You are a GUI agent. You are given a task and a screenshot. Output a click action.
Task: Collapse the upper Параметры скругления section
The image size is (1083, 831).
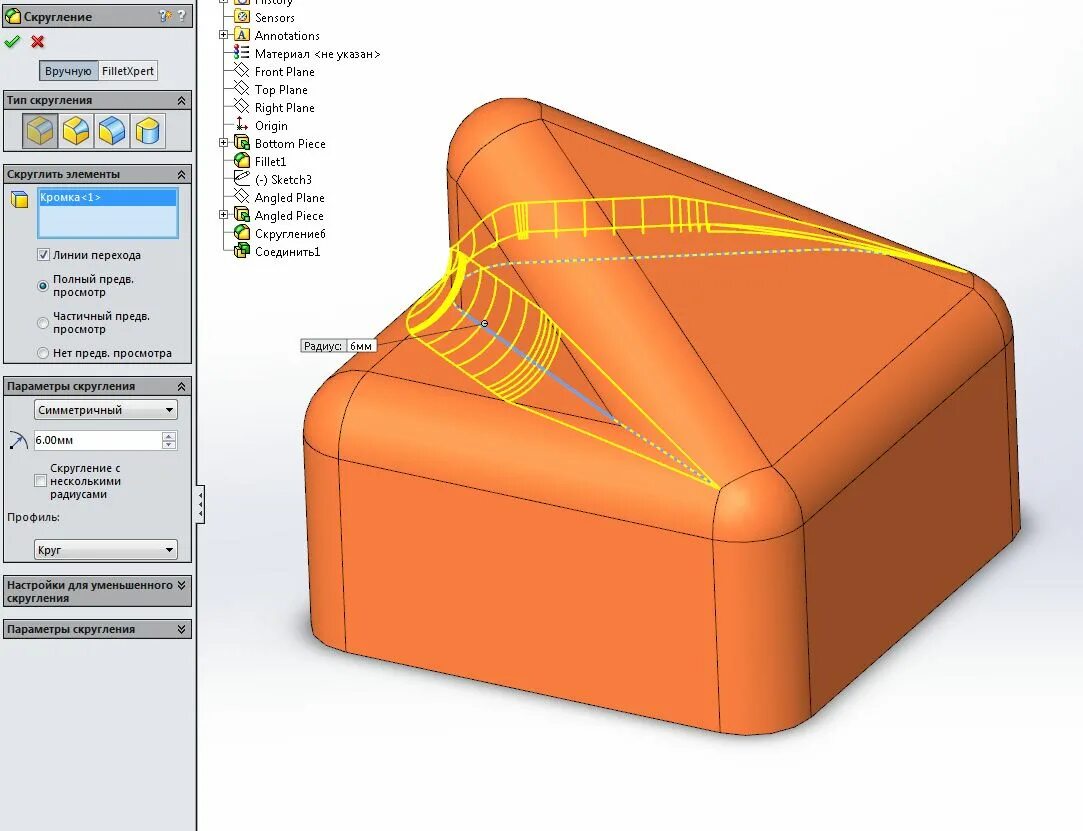point(182,386)
